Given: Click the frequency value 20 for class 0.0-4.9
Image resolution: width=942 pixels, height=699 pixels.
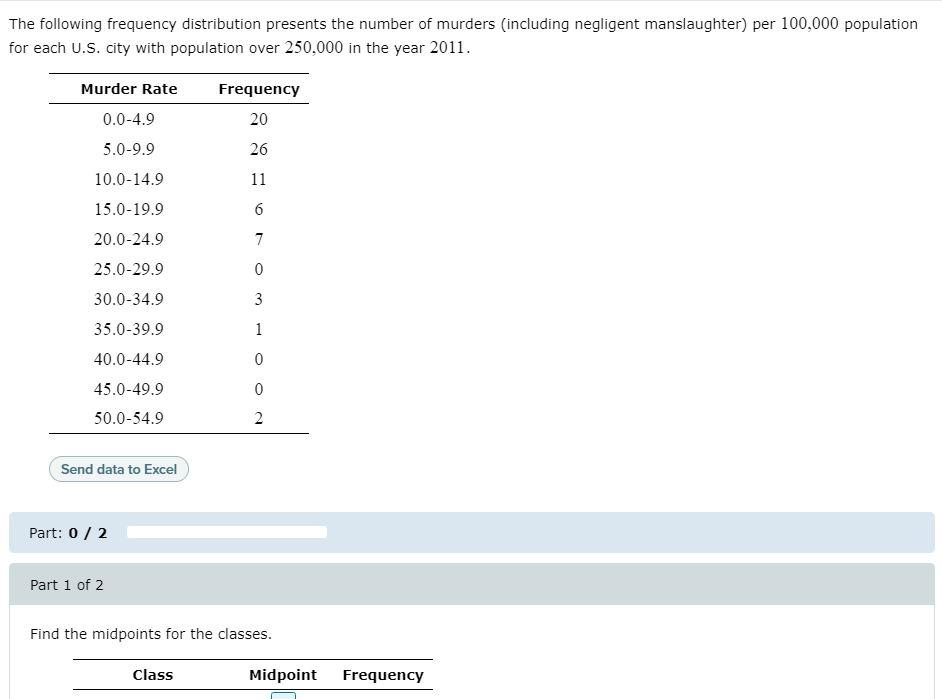Looking at the screenshot, I should click(x=258, y=119).
